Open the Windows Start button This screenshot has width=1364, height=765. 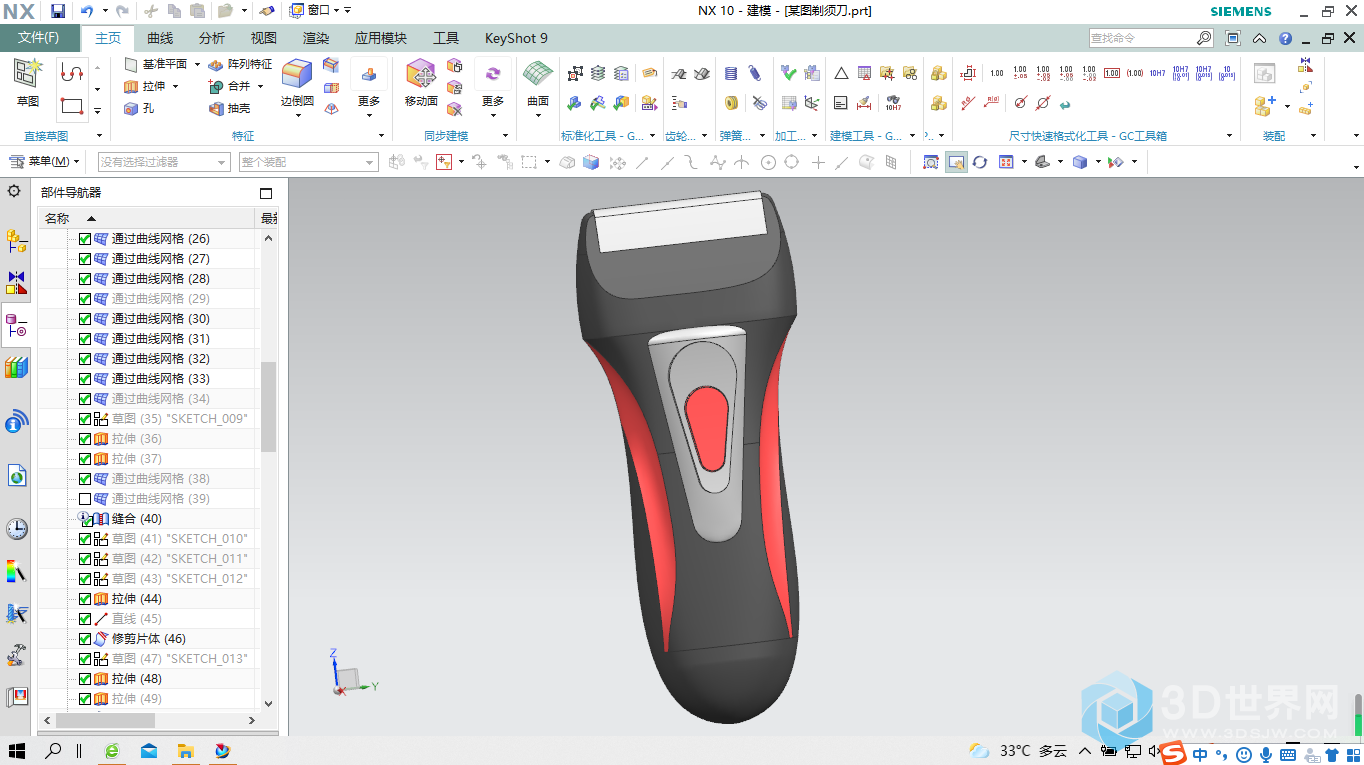pos(17,750)
